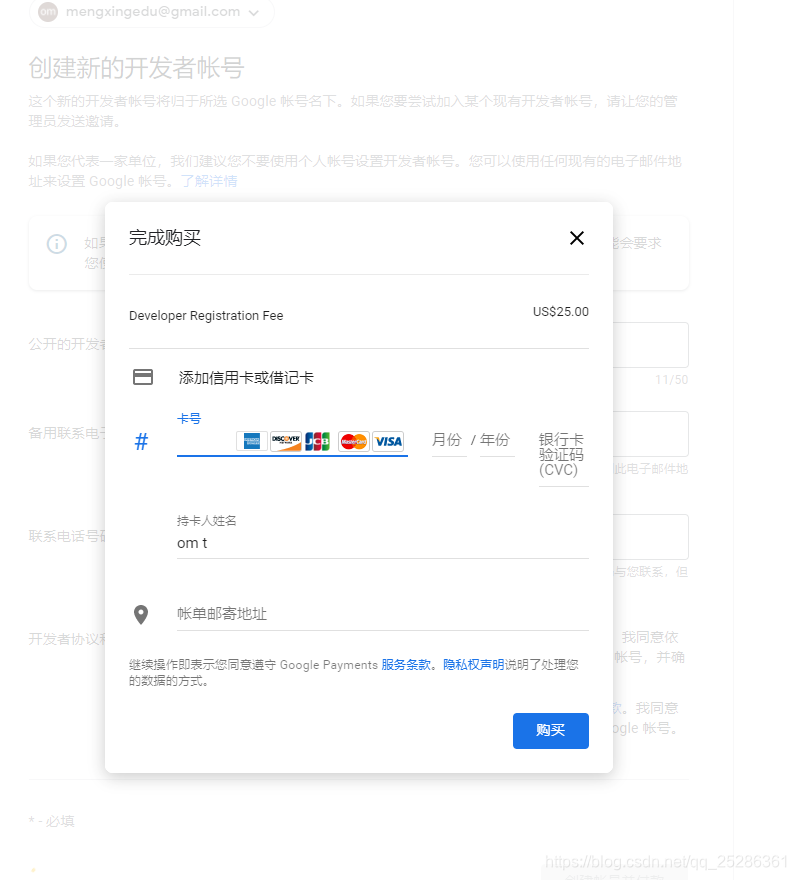Click the * - 必填 required note
This screenshot has width=796, height=880.
click(51, 821)
